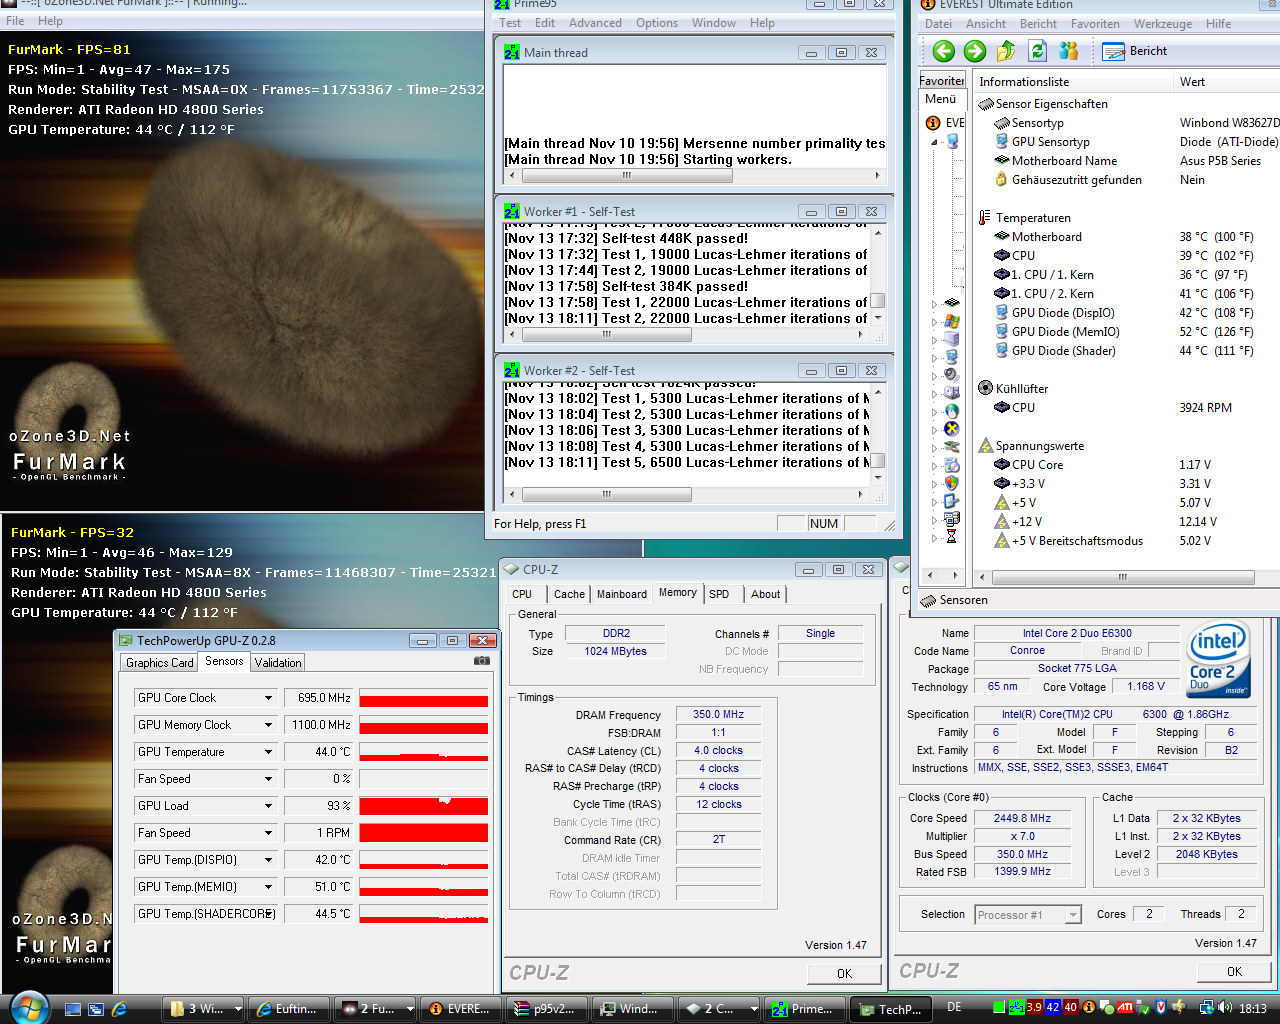Go up one level with folder arrow icon
The image size is (1280, 1024).
(x=1006, y=51)
